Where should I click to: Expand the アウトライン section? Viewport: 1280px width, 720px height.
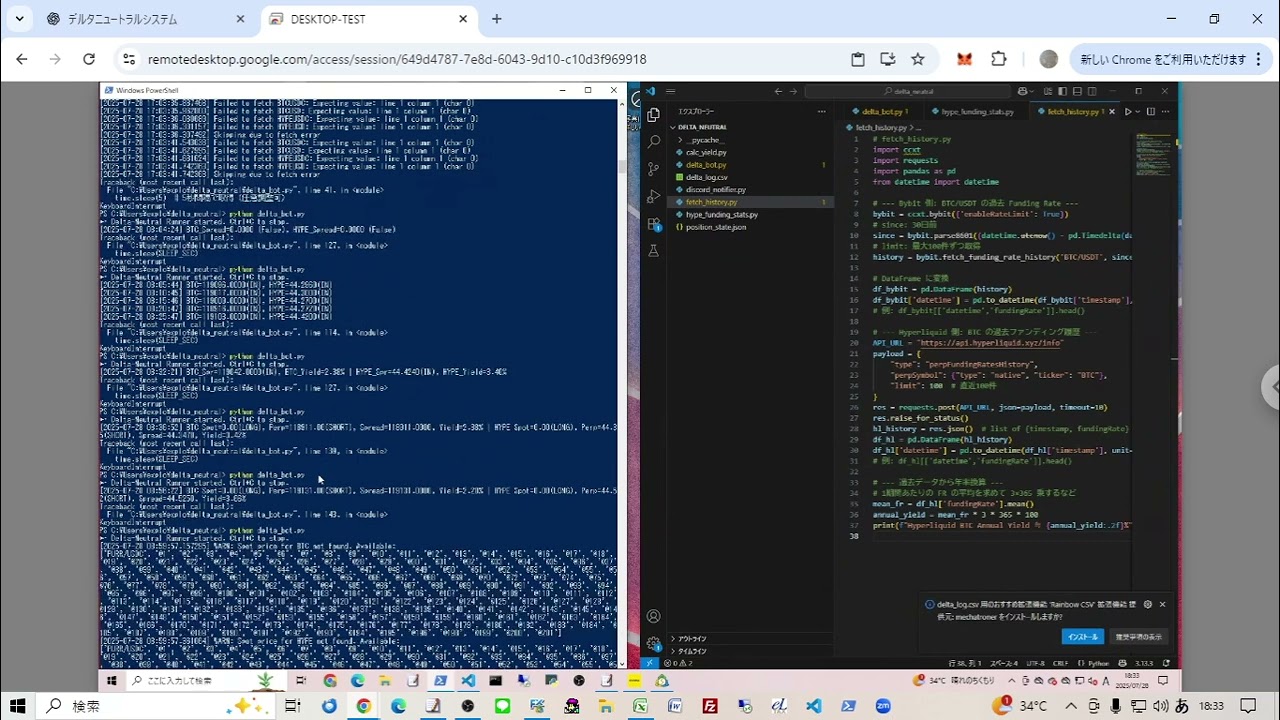click(692, 638)
